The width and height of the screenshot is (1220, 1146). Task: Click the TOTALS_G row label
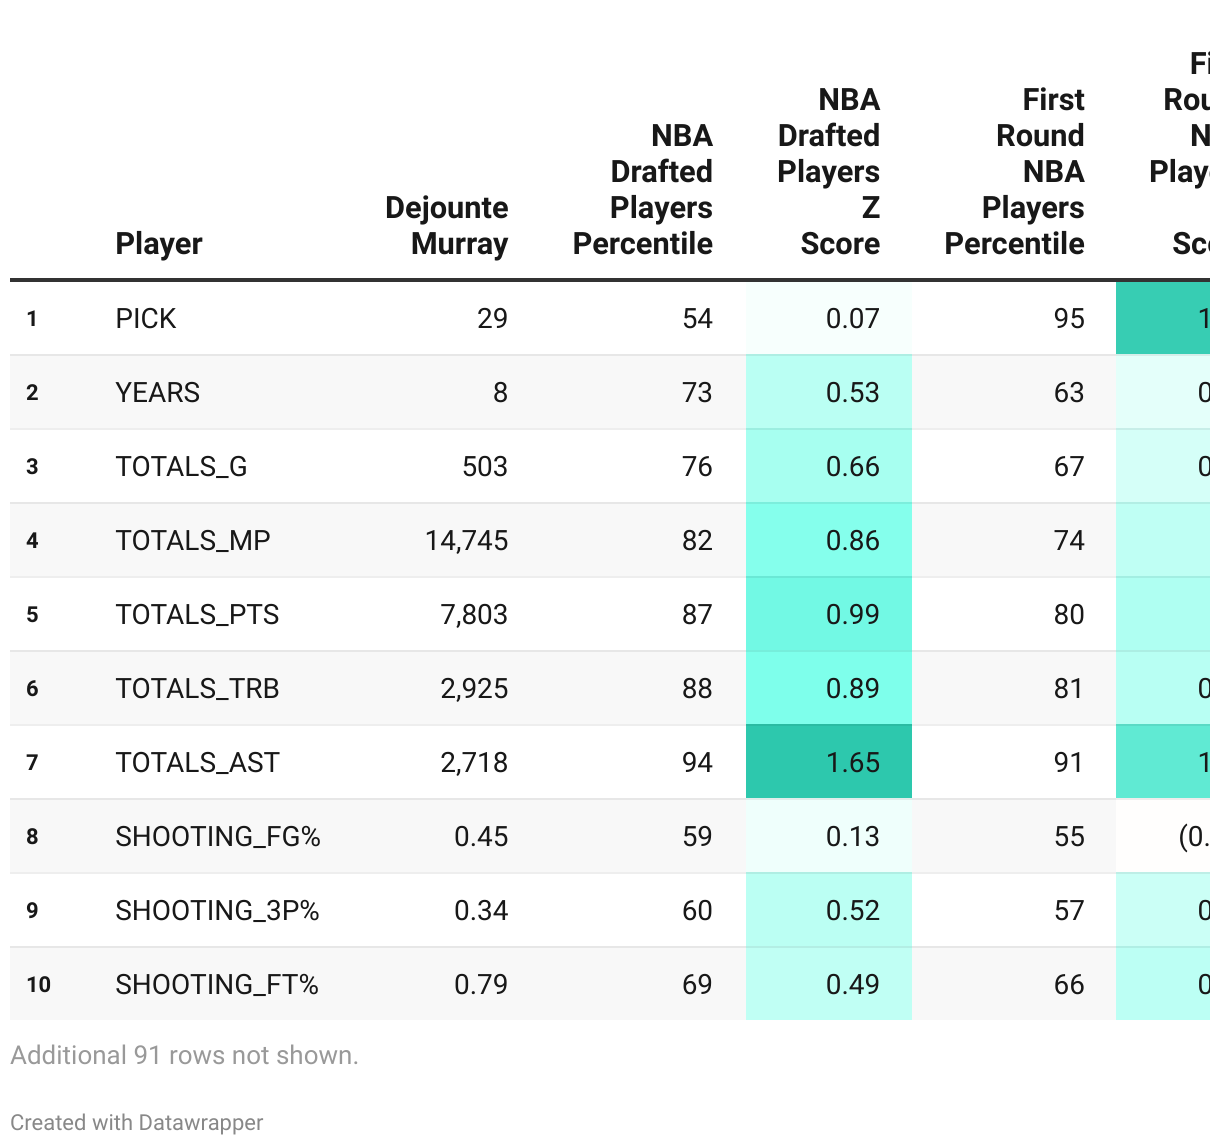pos(181,466)
